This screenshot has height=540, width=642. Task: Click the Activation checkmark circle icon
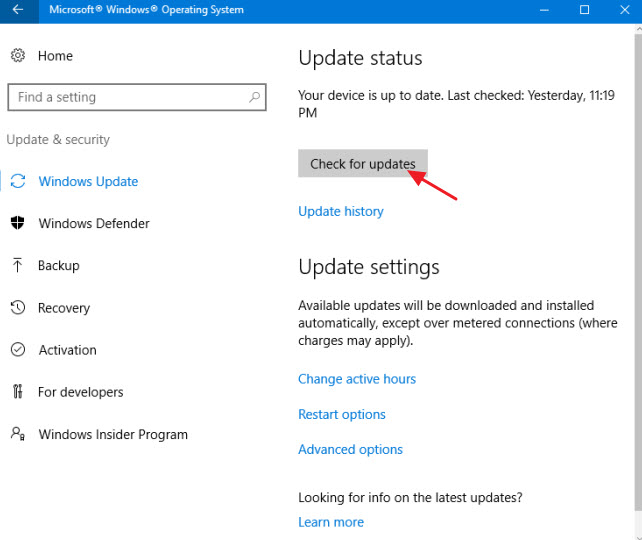[x=18, y=349]
